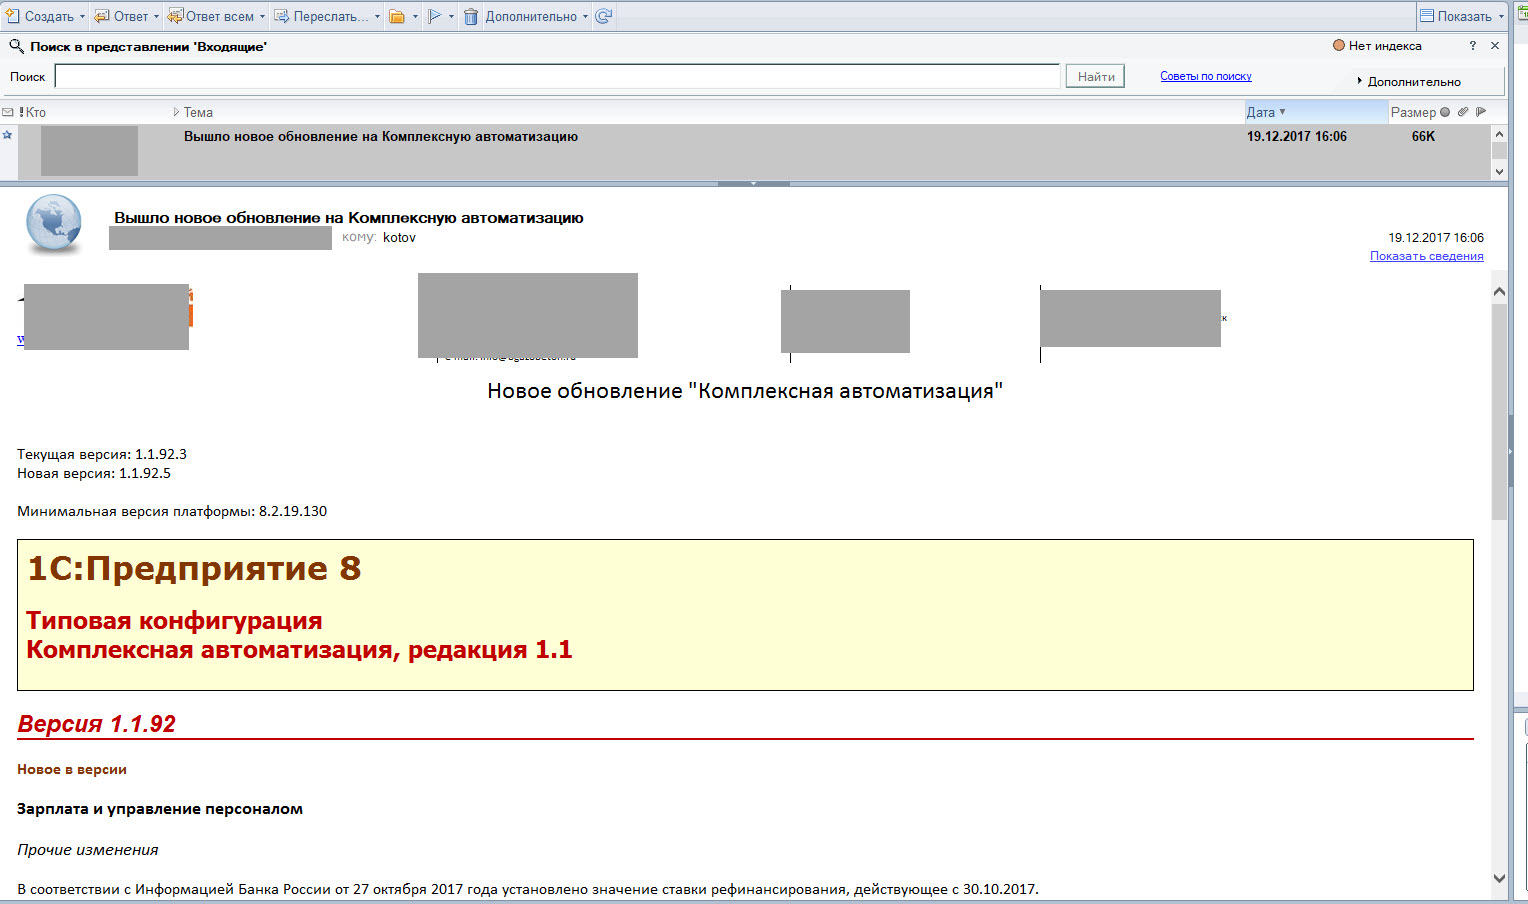Click the Нет индекса status indicator

1377,46
